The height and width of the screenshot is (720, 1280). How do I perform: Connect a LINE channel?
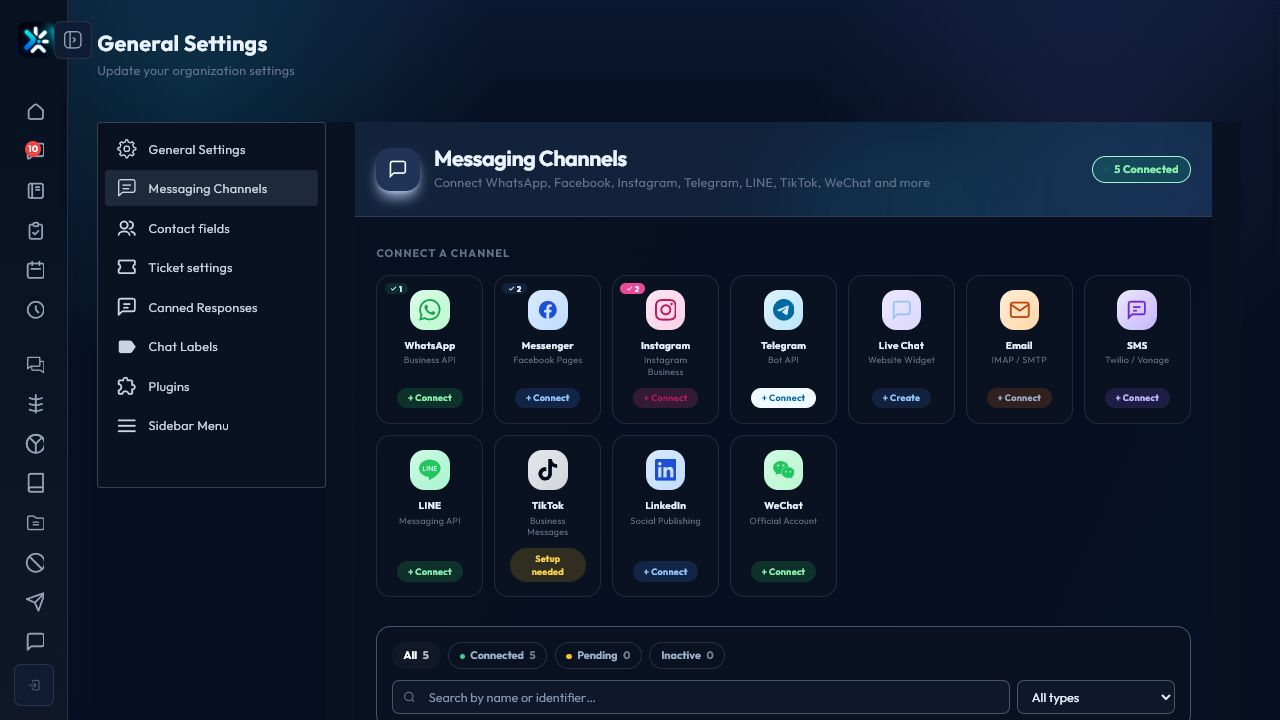point(430,572)
